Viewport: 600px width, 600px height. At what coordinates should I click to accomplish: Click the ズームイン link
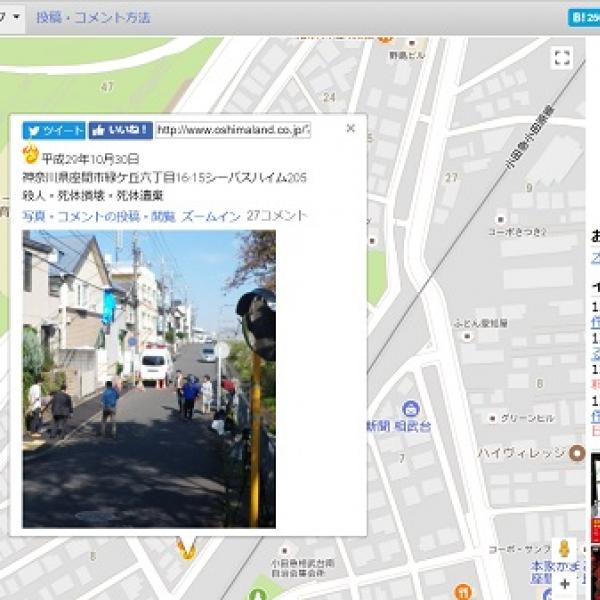[211, 217]
